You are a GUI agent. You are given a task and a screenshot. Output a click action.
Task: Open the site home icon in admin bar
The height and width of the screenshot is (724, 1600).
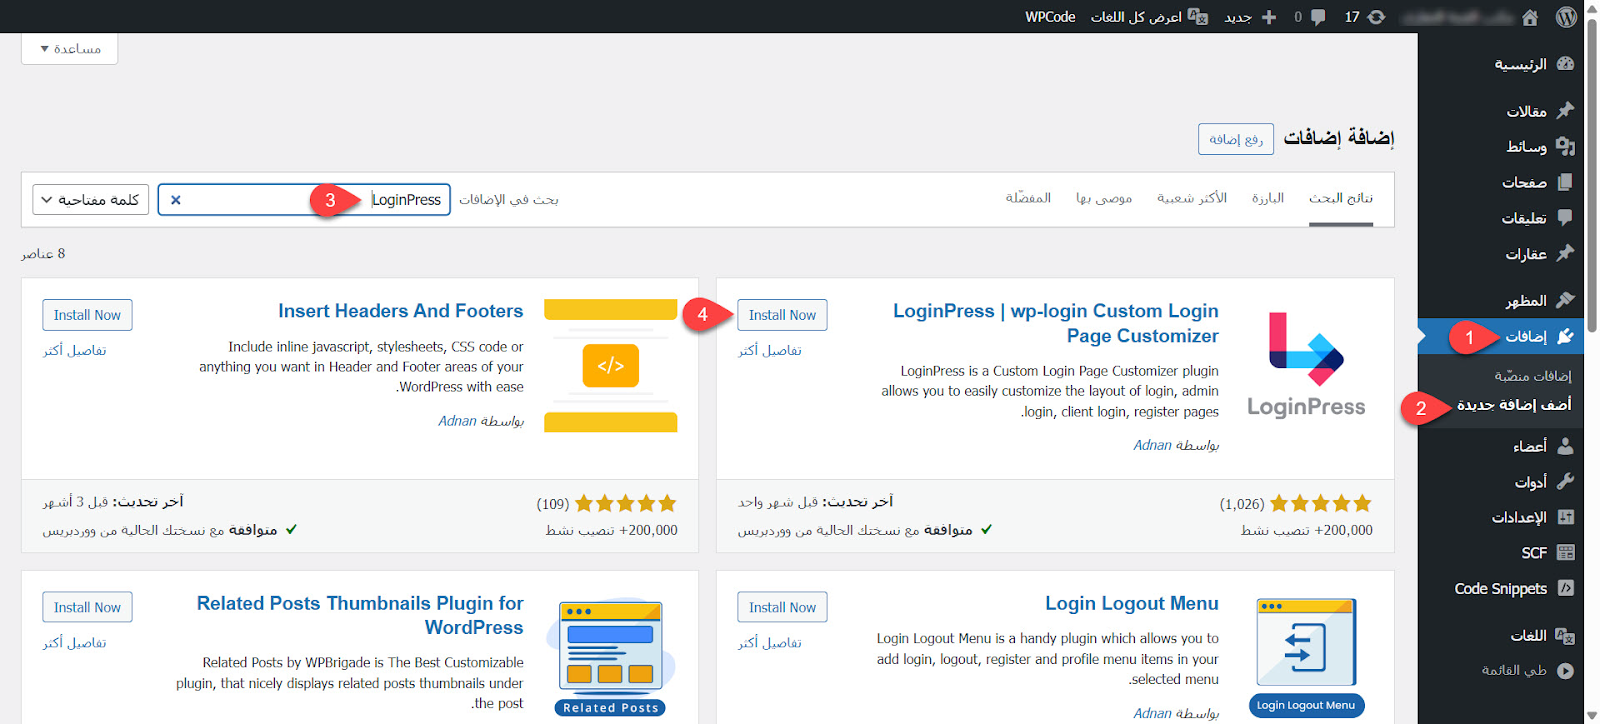[x=1530, y=17]
